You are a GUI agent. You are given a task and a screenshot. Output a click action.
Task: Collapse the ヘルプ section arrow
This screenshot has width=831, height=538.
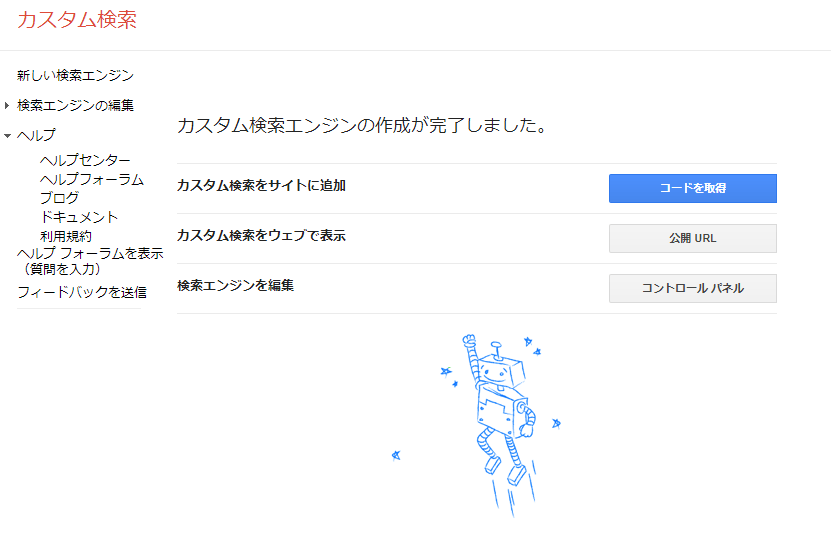7,136
